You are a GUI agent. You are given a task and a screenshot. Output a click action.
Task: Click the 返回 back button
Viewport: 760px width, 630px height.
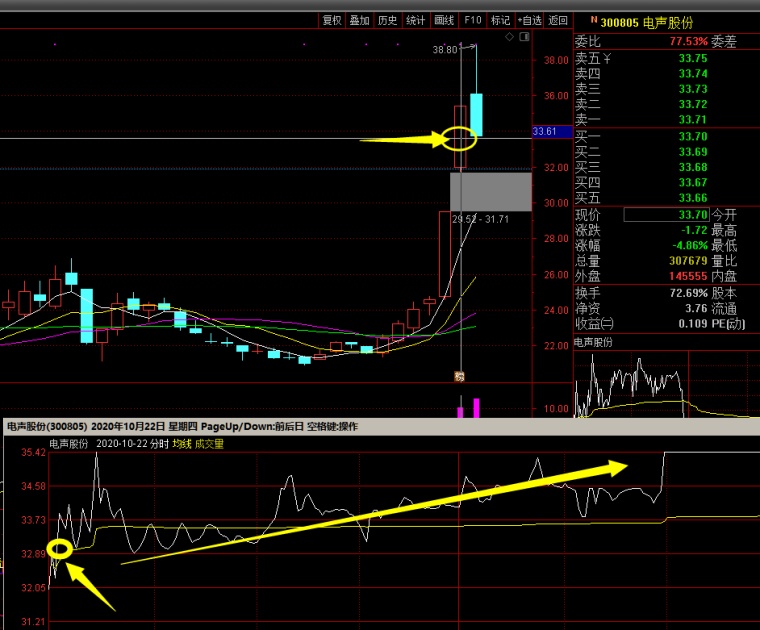point(558,20)
